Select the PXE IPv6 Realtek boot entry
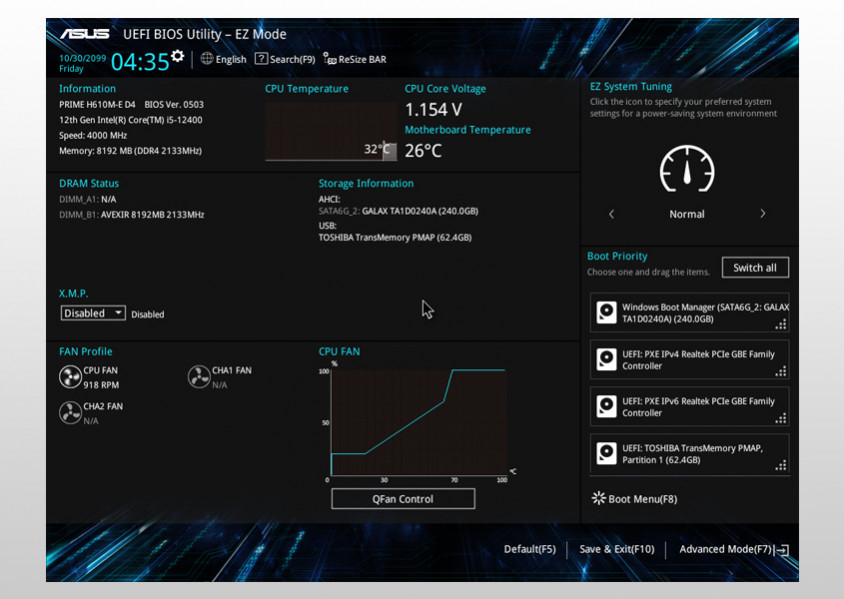This screenshot has height=599, width=844. click(x=689, y=407)
